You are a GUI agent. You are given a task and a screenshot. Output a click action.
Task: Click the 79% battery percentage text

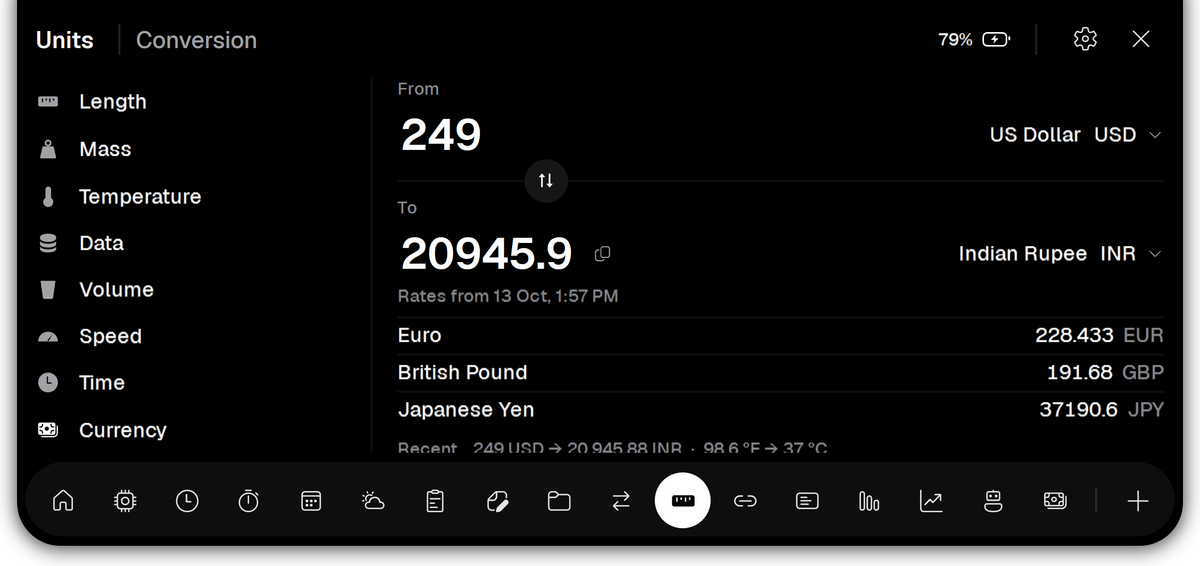tap(955, 40)
